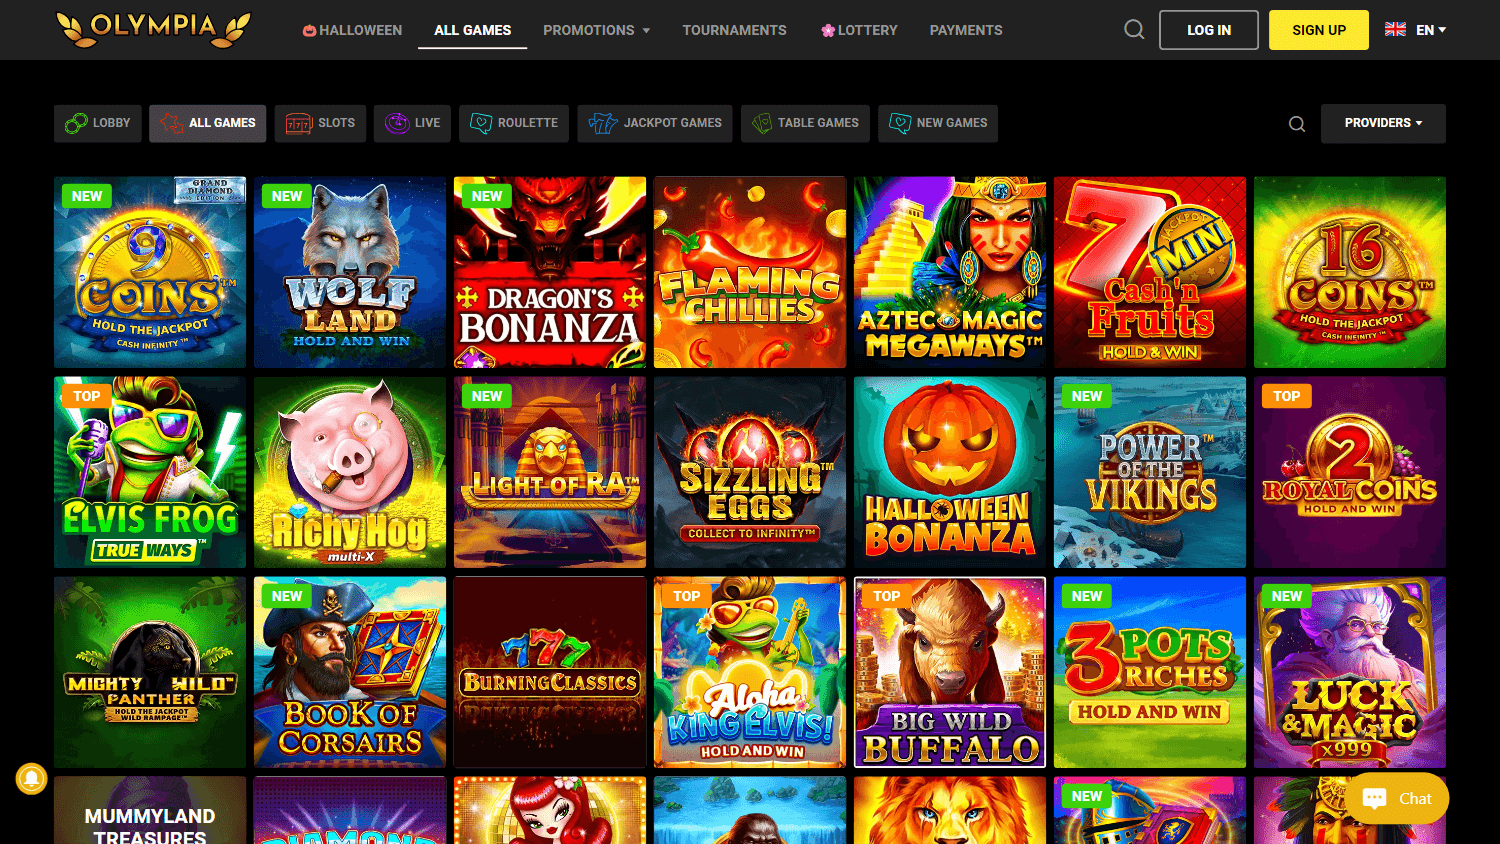Screen dimensions: 1500x844
Task: Go to the Halloween section
Action: [x=352, y=30]
